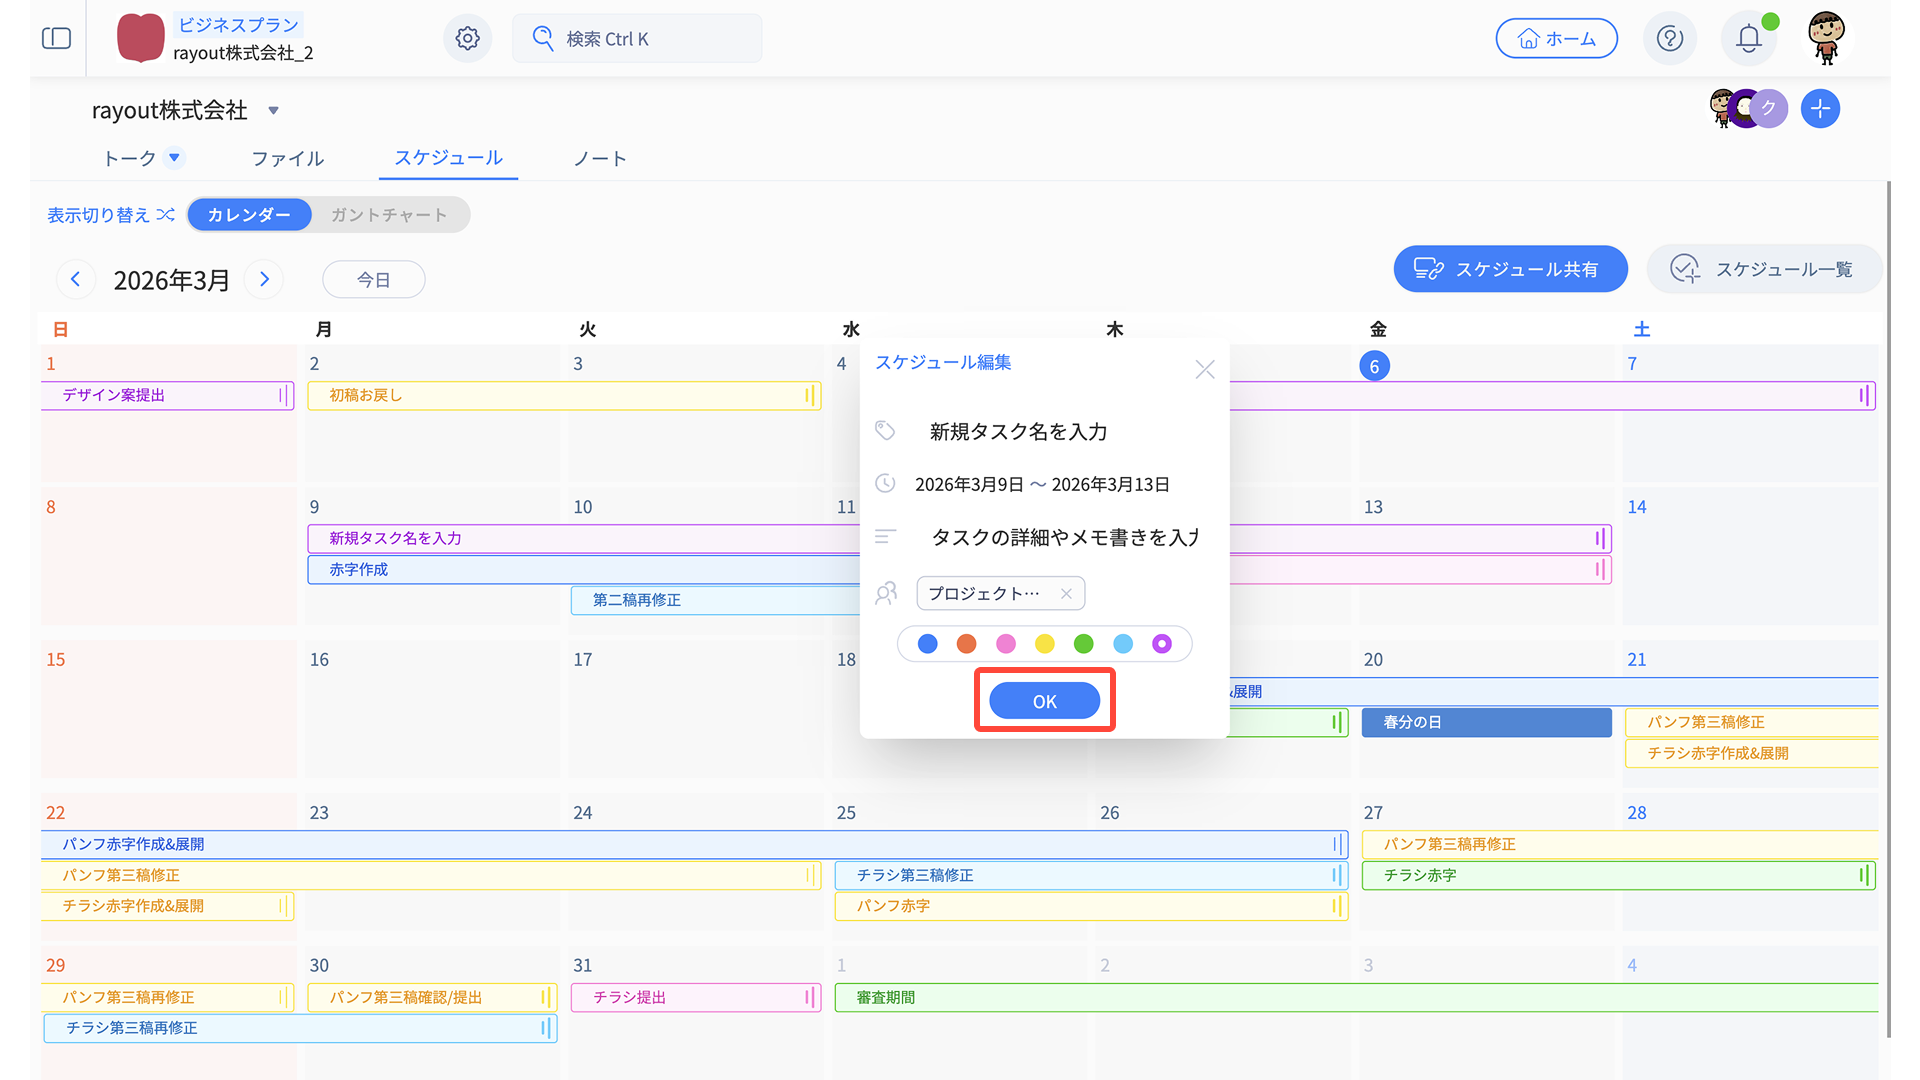The width and height of the screenshot is (1920, 1080).
Task: Go to next month chevron
Action: pyautogui.click(x=264, y=280)
